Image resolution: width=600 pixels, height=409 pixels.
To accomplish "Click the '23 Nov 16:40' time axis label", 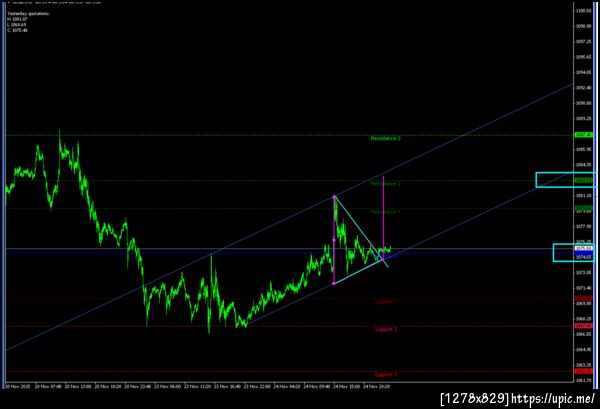I will tap(227, 387).
